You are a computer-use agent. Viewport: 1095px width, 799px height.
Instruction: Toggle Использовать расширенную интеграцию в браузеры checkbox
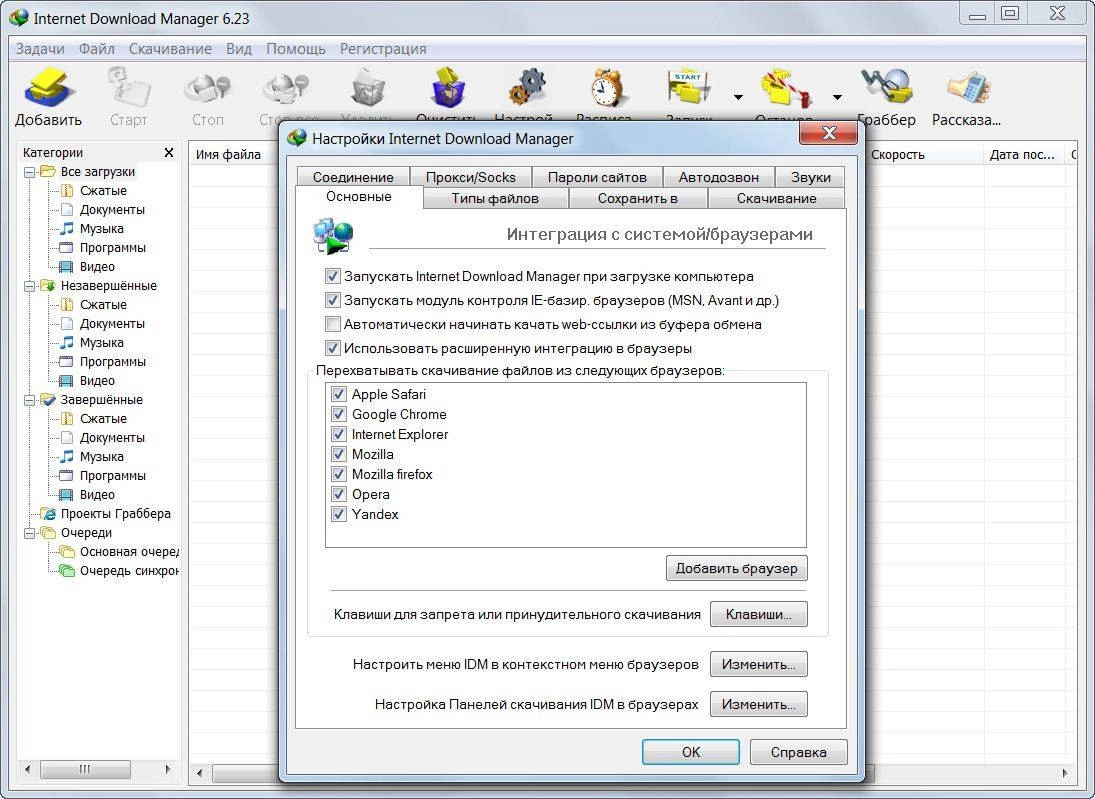(x=332, y=348)
